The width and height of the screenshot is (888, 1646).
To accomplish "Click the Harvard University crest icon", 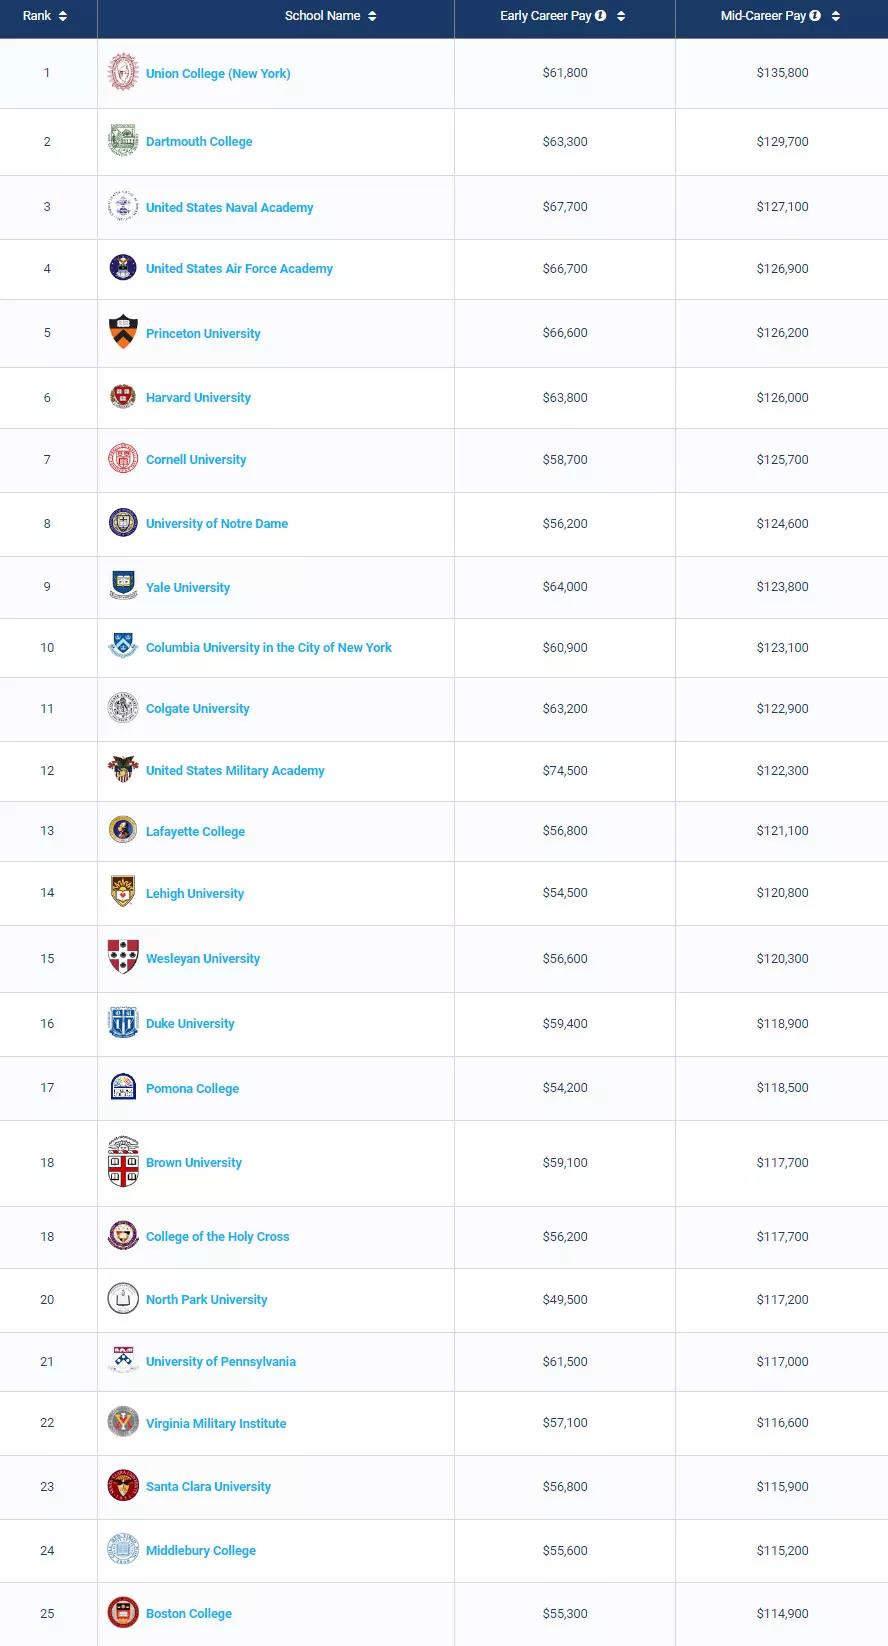I will coord(123,397).
